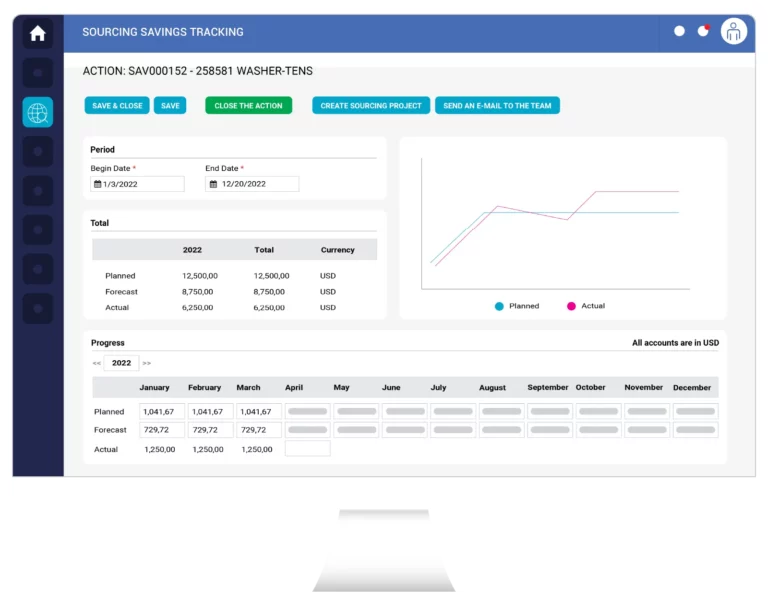The width and height of the screenshot is (768, 612).
Task: Toggle Actual series in chart legend
Action: pyautogui.click(x=586, y=306)
